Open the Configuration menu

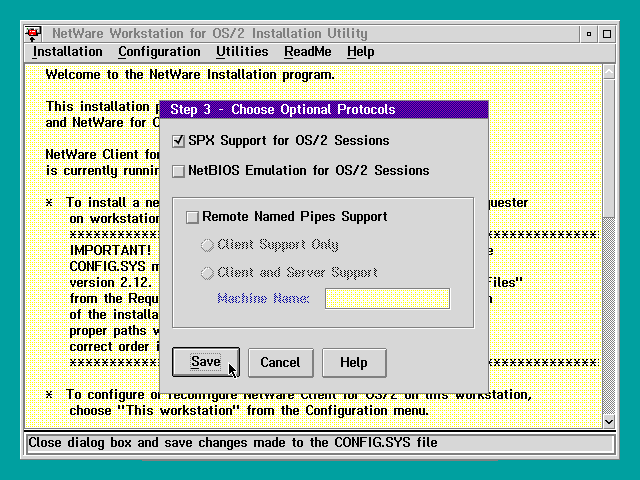(159, 52)
